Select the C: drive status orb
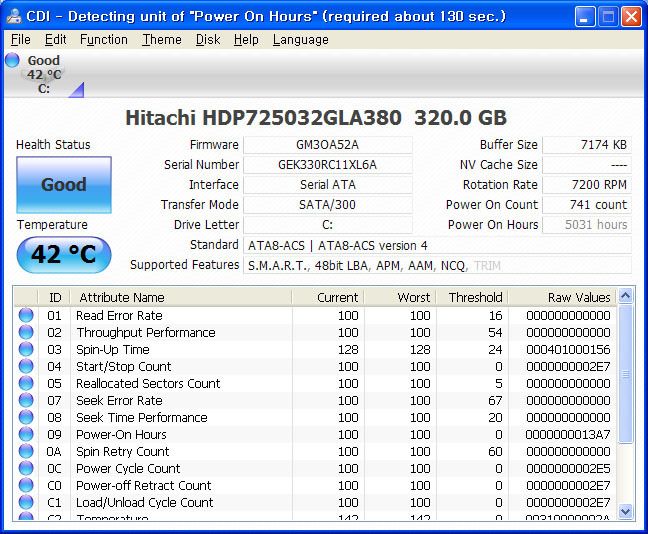 click(12, 60)
